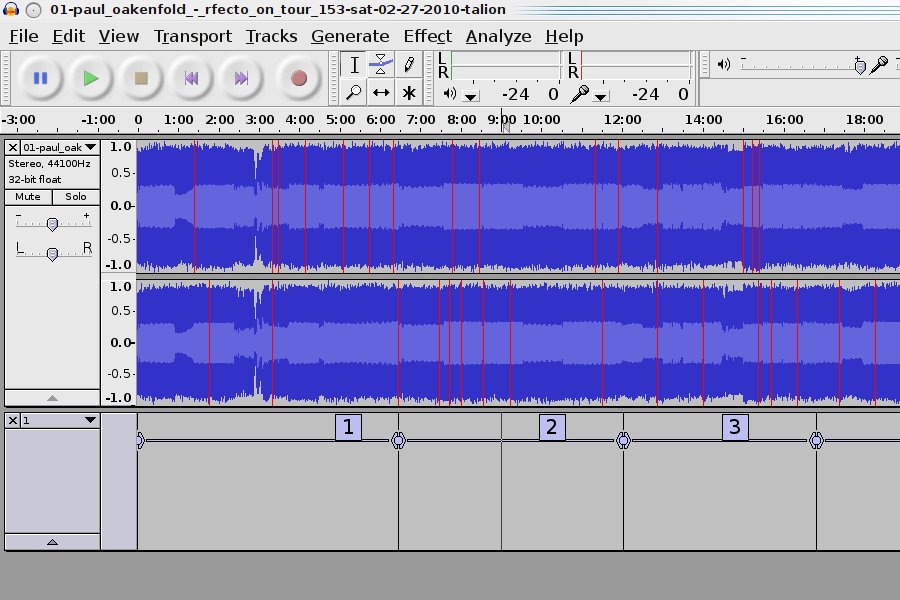This screenshot has height=600, width=900.
Task: Select the Zoom magnifier tool
Action: click(354, 93)
